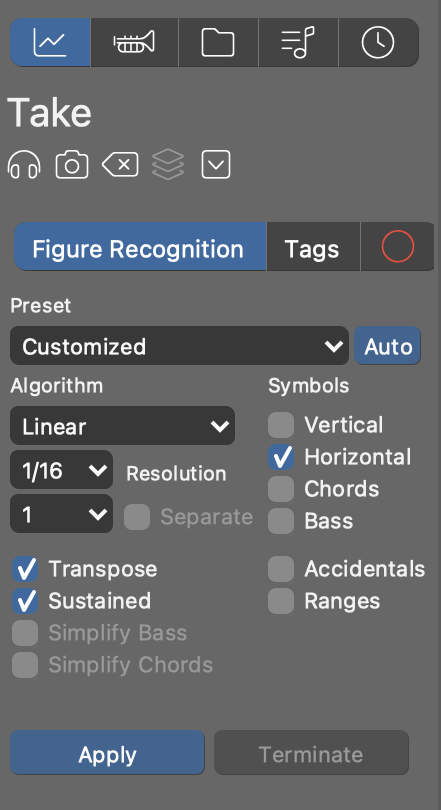Viewport: 441px width, 810px height.
Task: Open the clock history panel
Action: click(379, 42)
